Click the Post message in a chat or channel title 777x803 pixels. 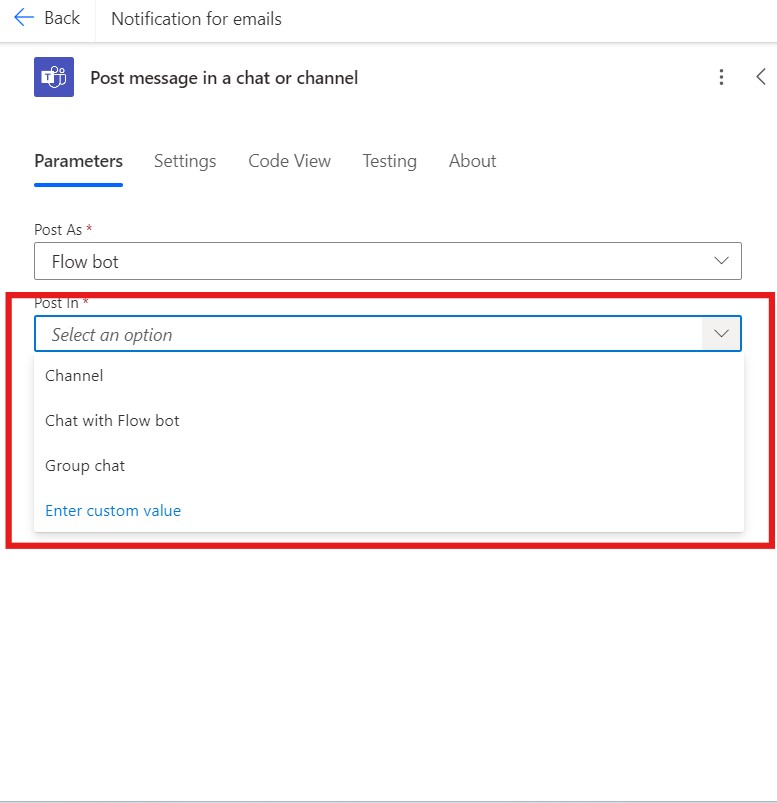pyautogui.click(x=224, y=78)
